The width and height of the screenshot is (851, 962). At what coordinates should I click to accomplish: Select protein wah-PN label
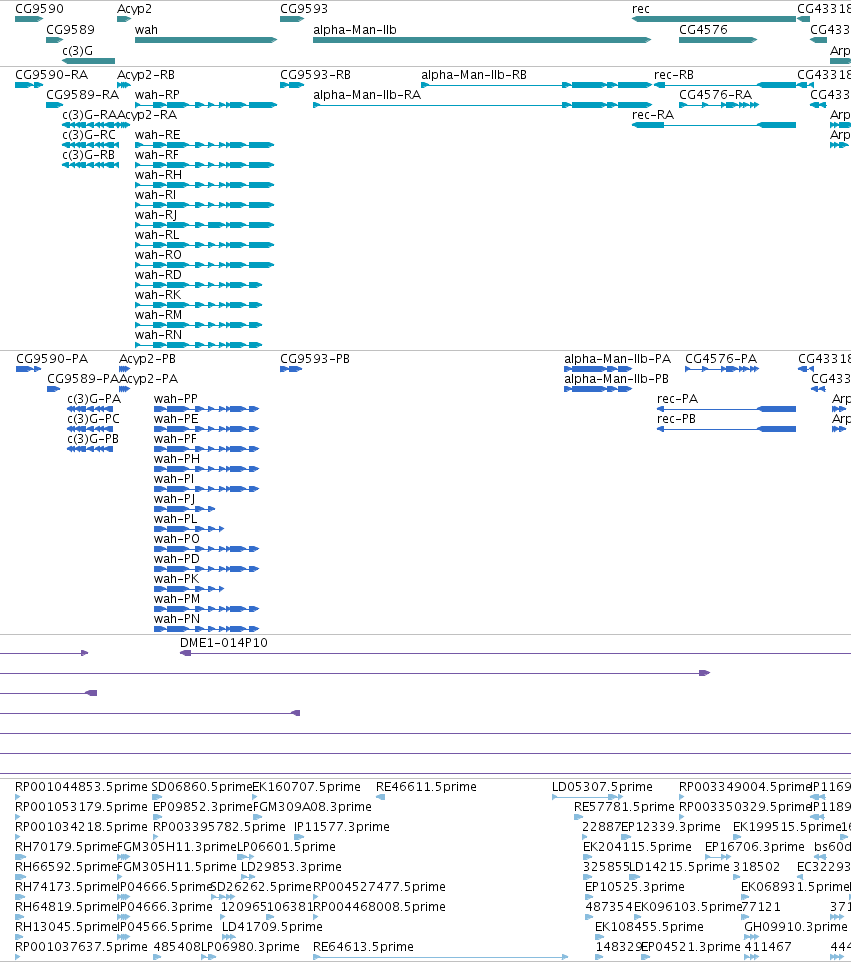(x=177, y=619)
